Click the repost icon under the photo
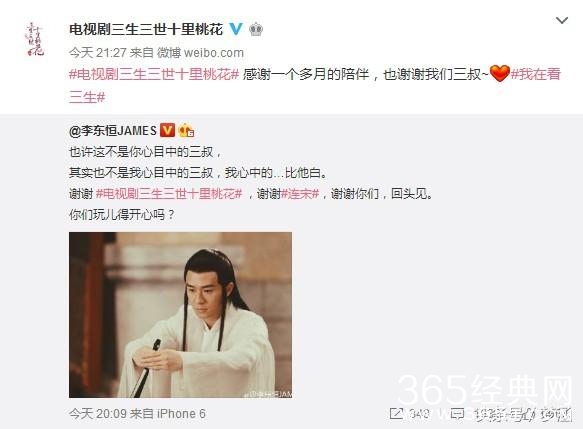The image size is (583, 429). [396, 413]
